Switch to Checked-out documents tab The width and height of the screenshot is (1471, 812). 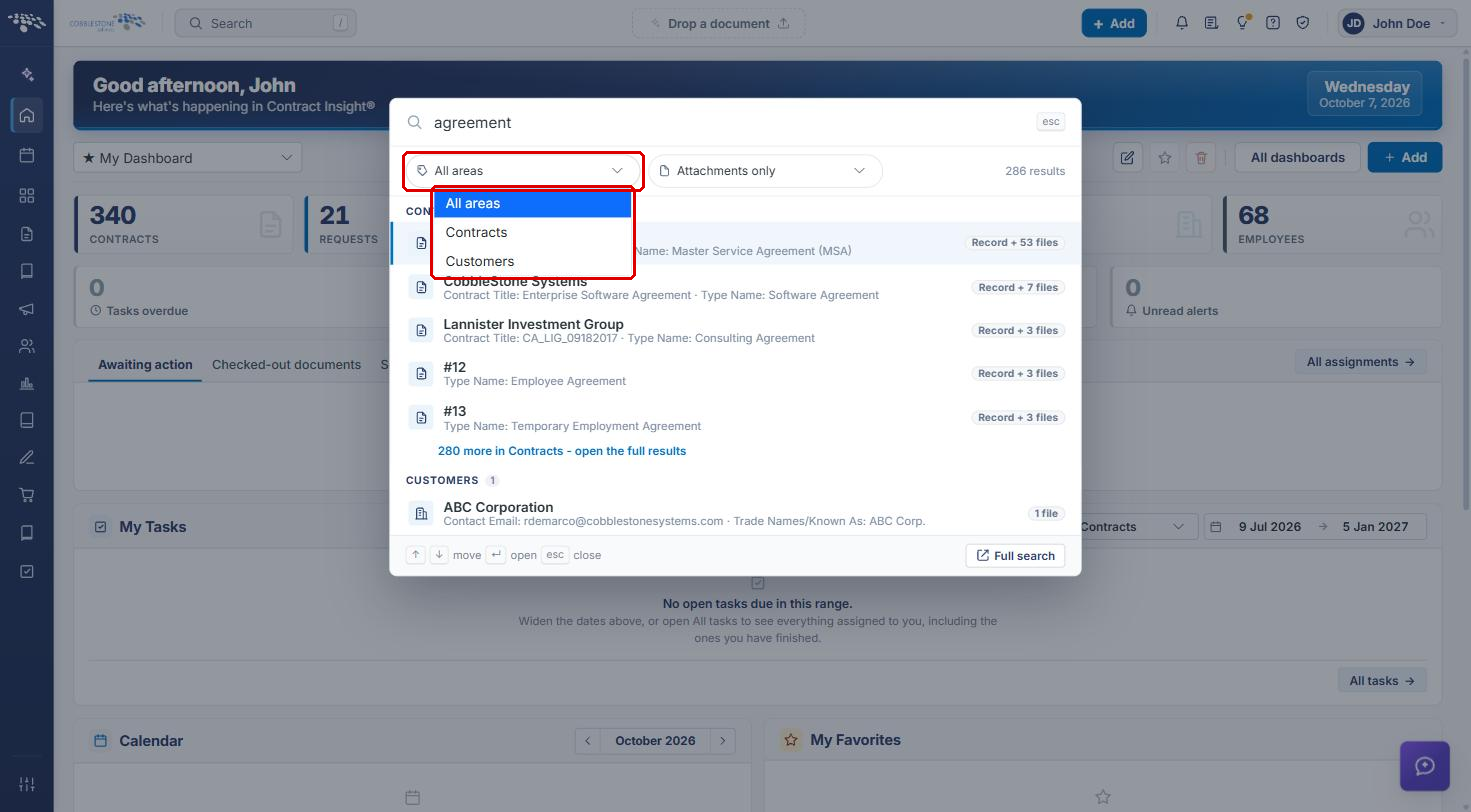coord(286,365)
